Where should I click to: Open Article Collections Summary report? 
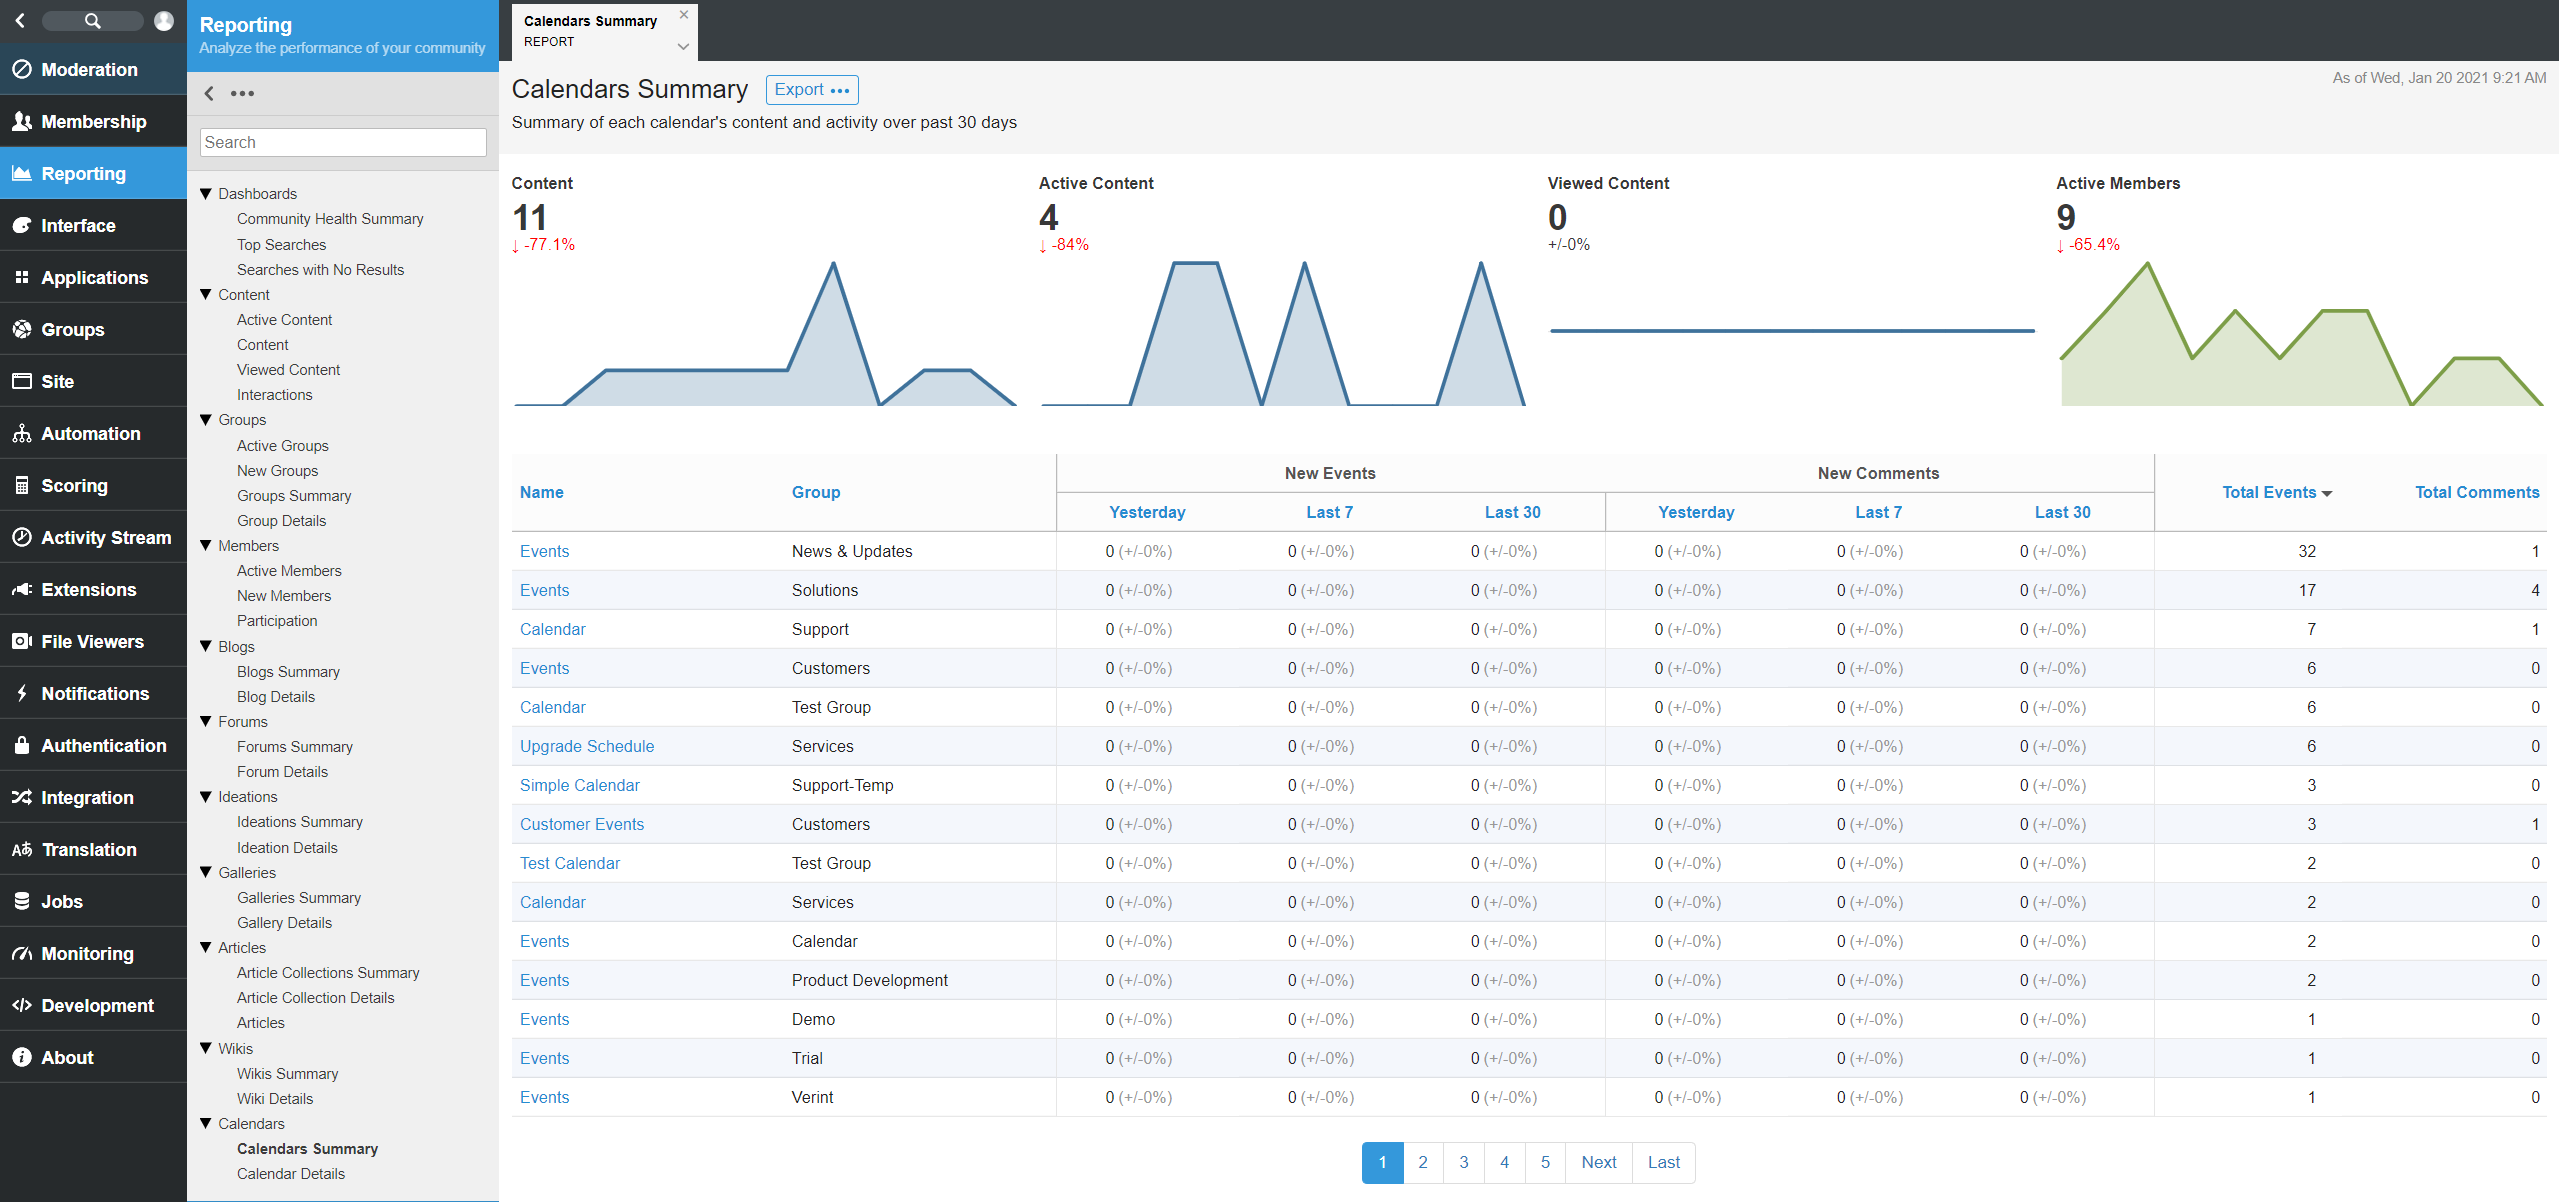[328, 972]
